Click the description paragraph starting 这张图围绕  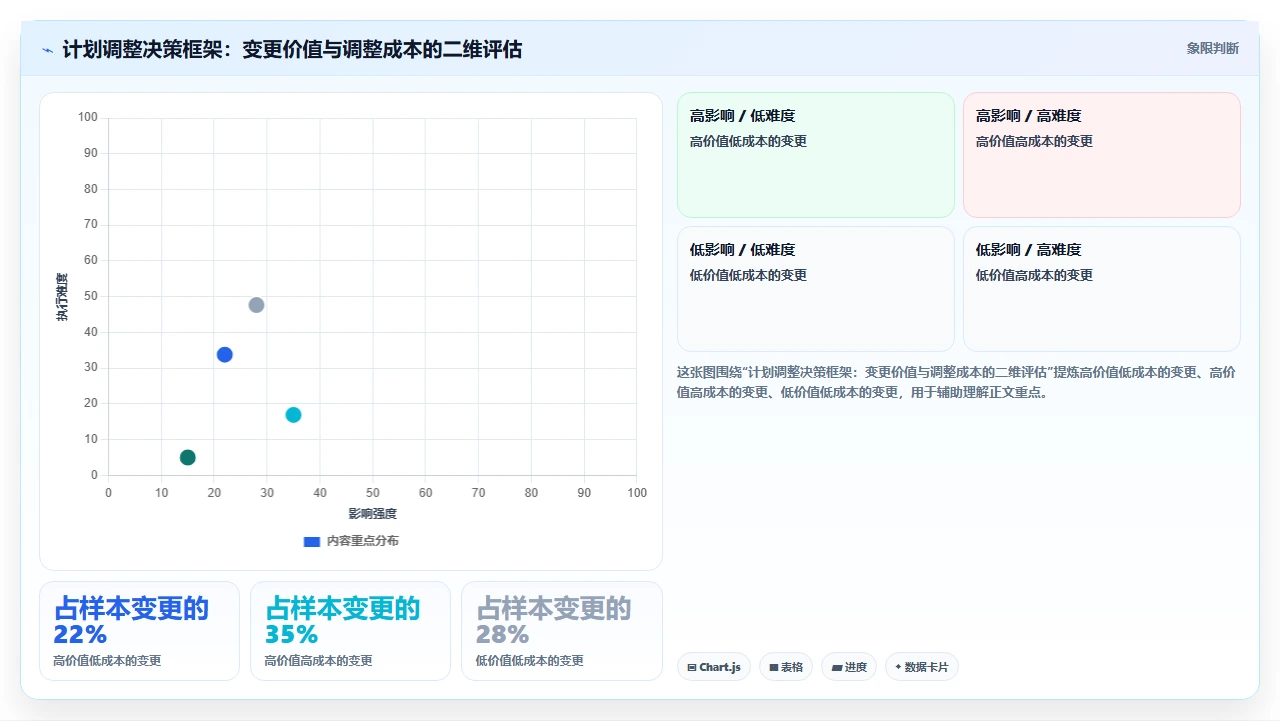click(957, 382)
